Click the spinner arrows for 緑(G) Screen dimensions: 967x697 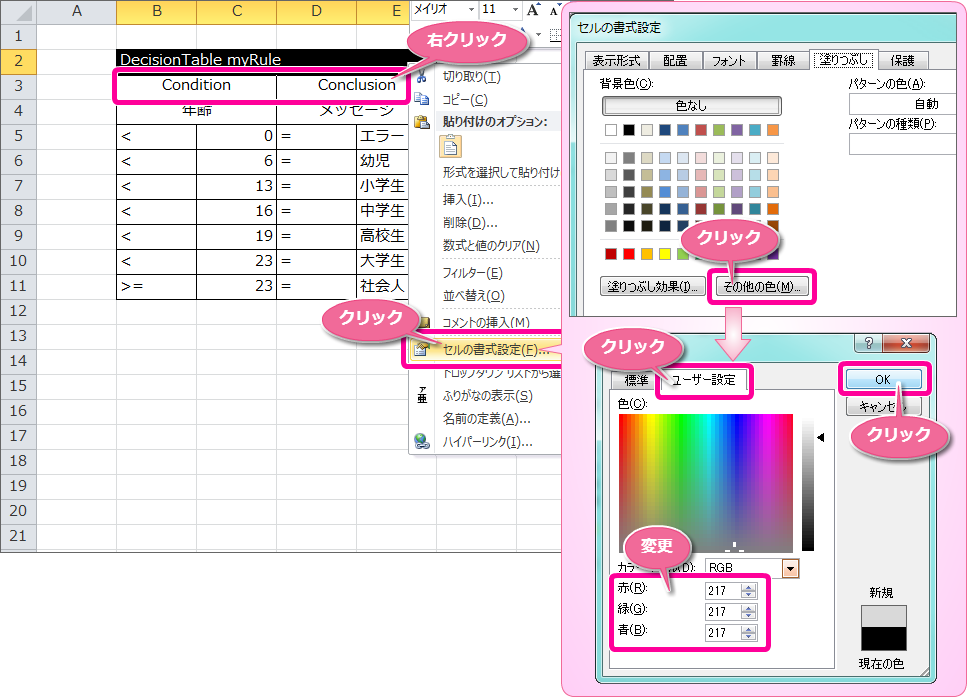pyautogui.click(x=749, y=612)
